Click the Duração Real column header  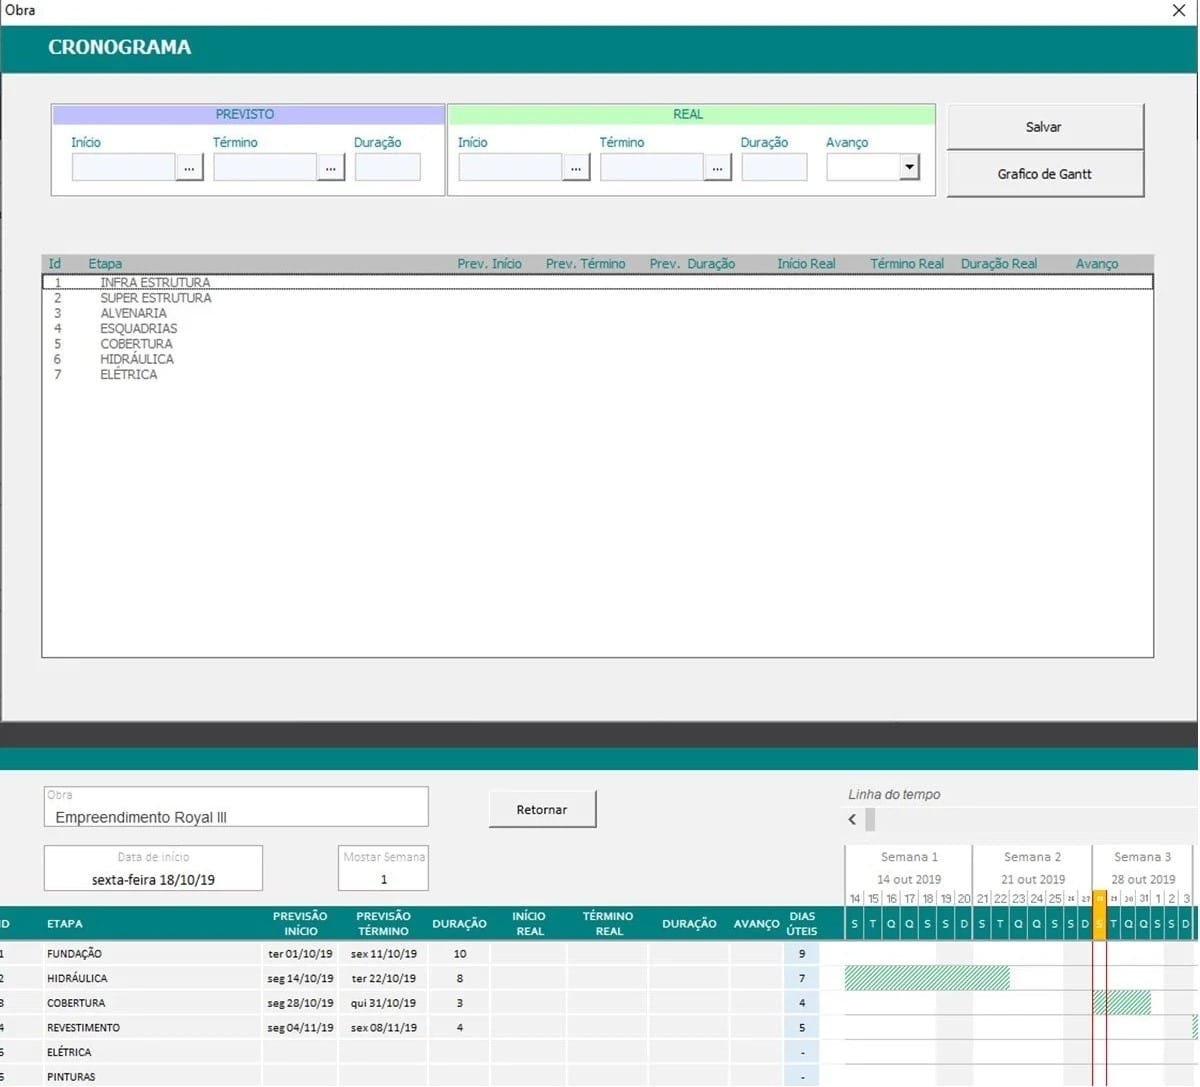coord(999,264)
